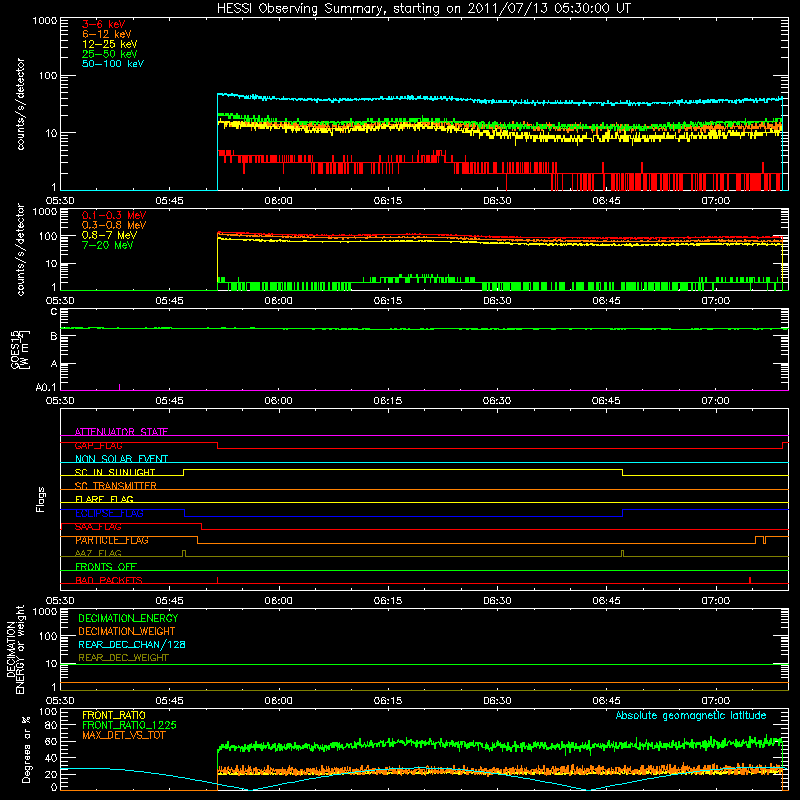Image resolution: width=800 pixels, height=800 pixels.
Task: Click the cyan 50-100 keV count trace
Action: tap(500, 102)
